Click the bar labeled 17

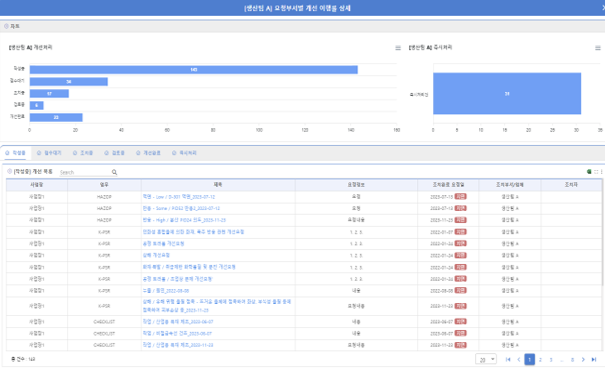49,93
